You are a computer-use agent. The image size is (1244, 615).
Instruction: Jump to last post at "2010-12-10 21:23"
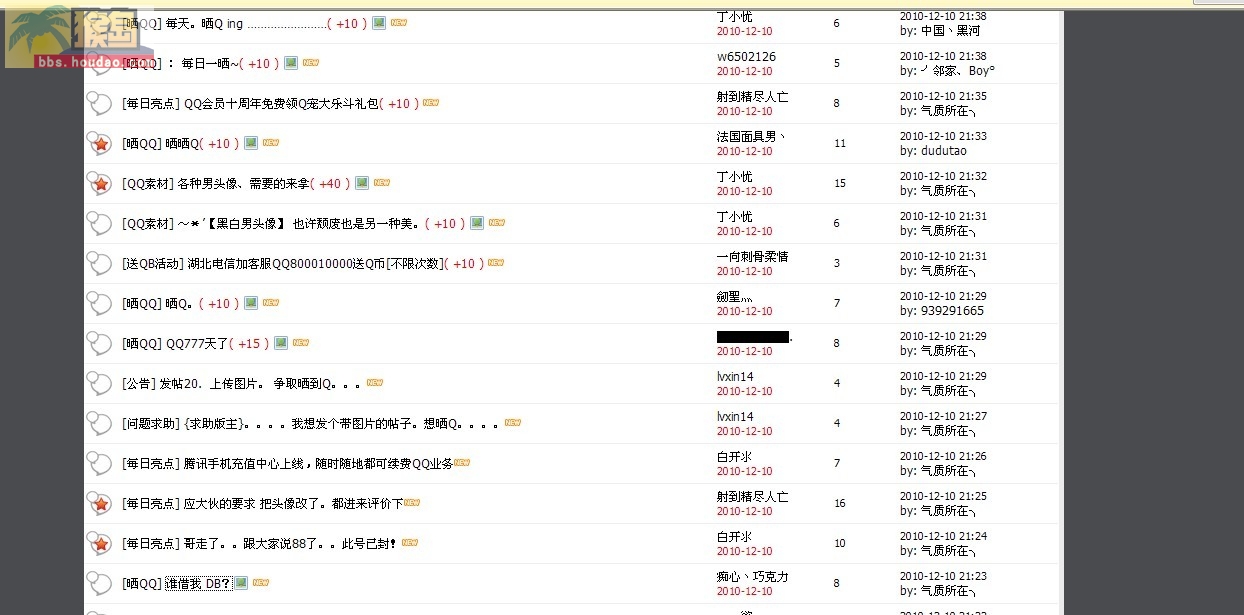[x=943, y=576]
